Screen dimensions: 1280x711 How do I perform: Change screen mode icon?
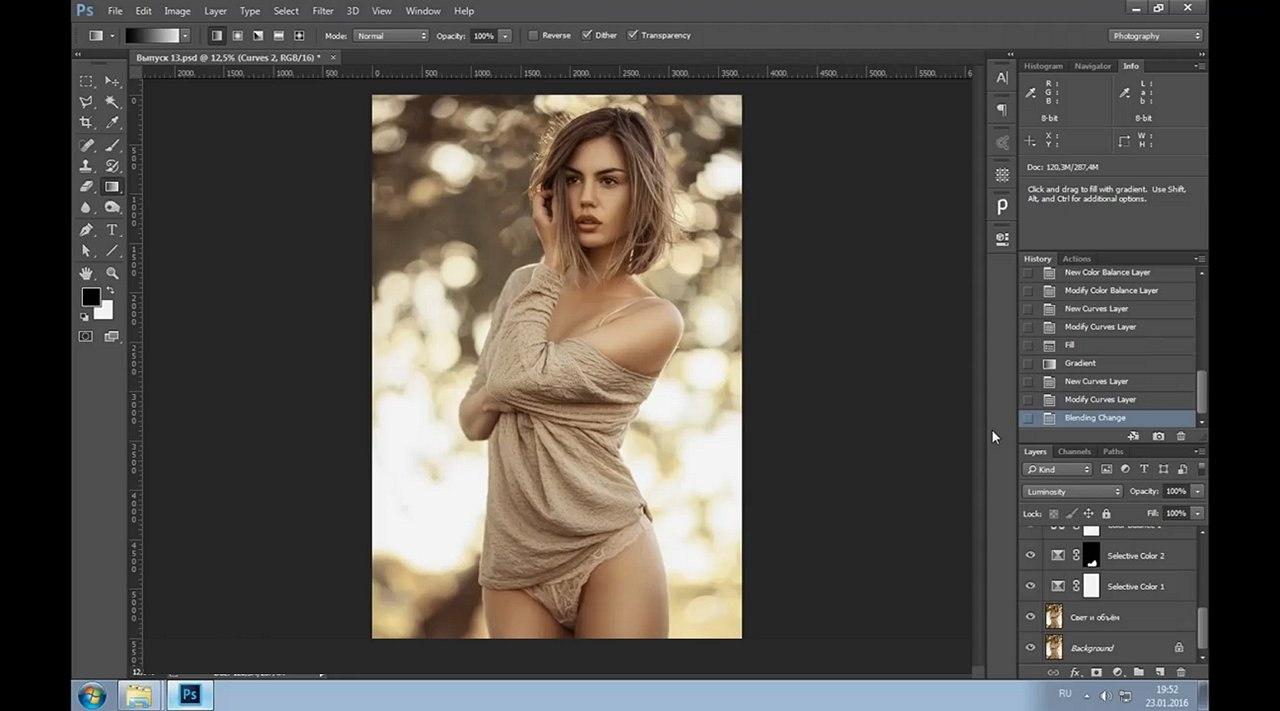112,337
